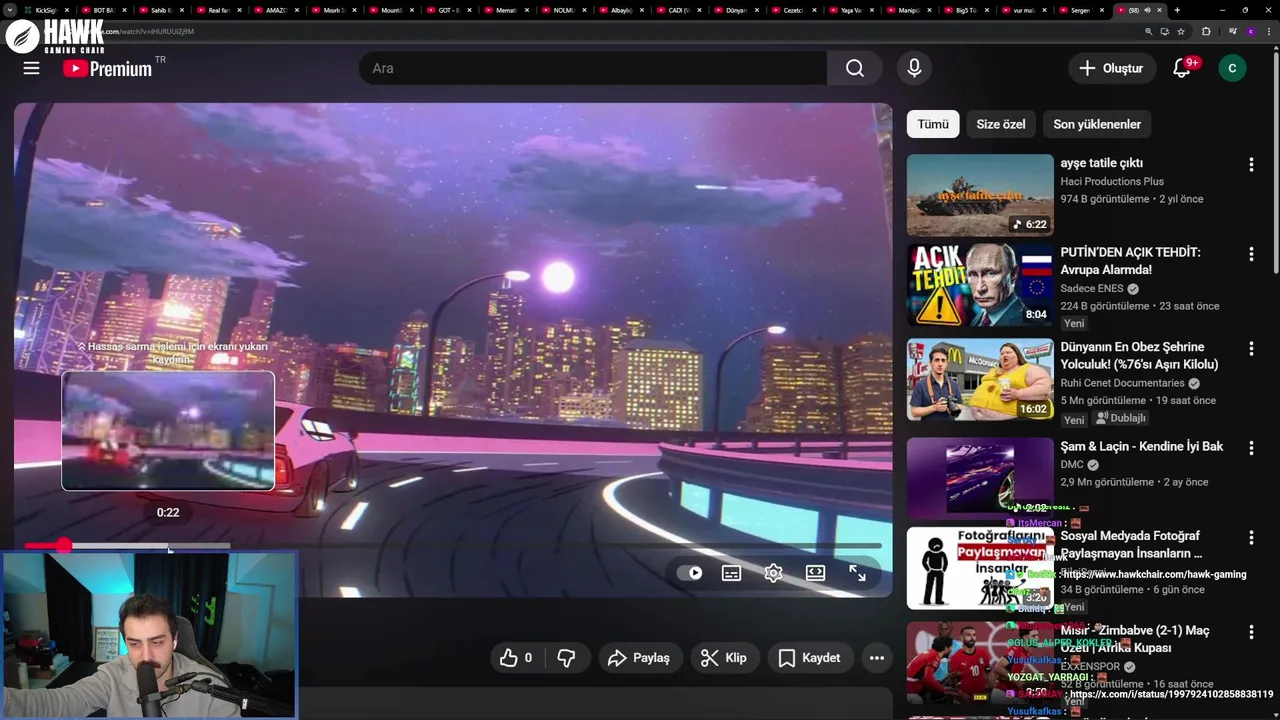This screenshot has width=1280, height=720.
Task: Select the Son yüklenenler filter chip
Action: 1097,124
